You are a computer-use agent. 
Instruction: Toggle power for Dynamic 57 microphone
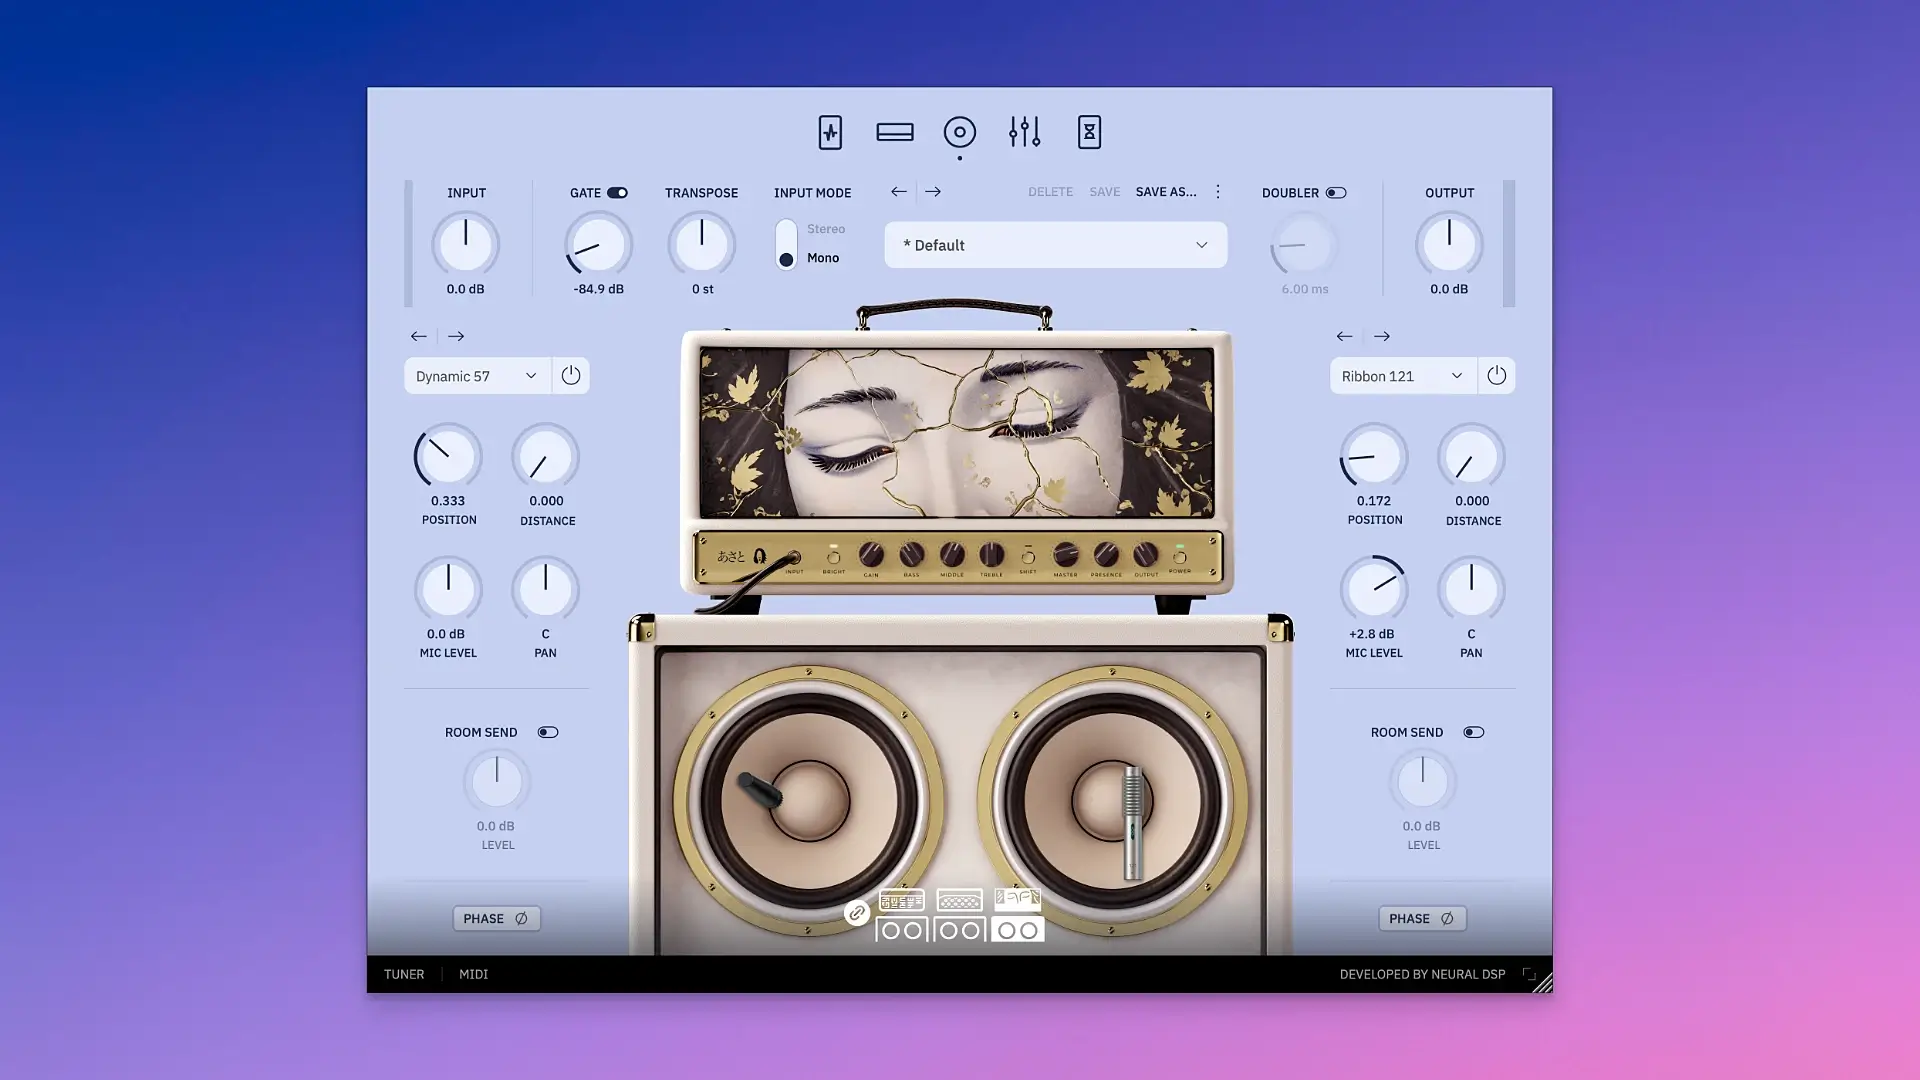point(571,376)
